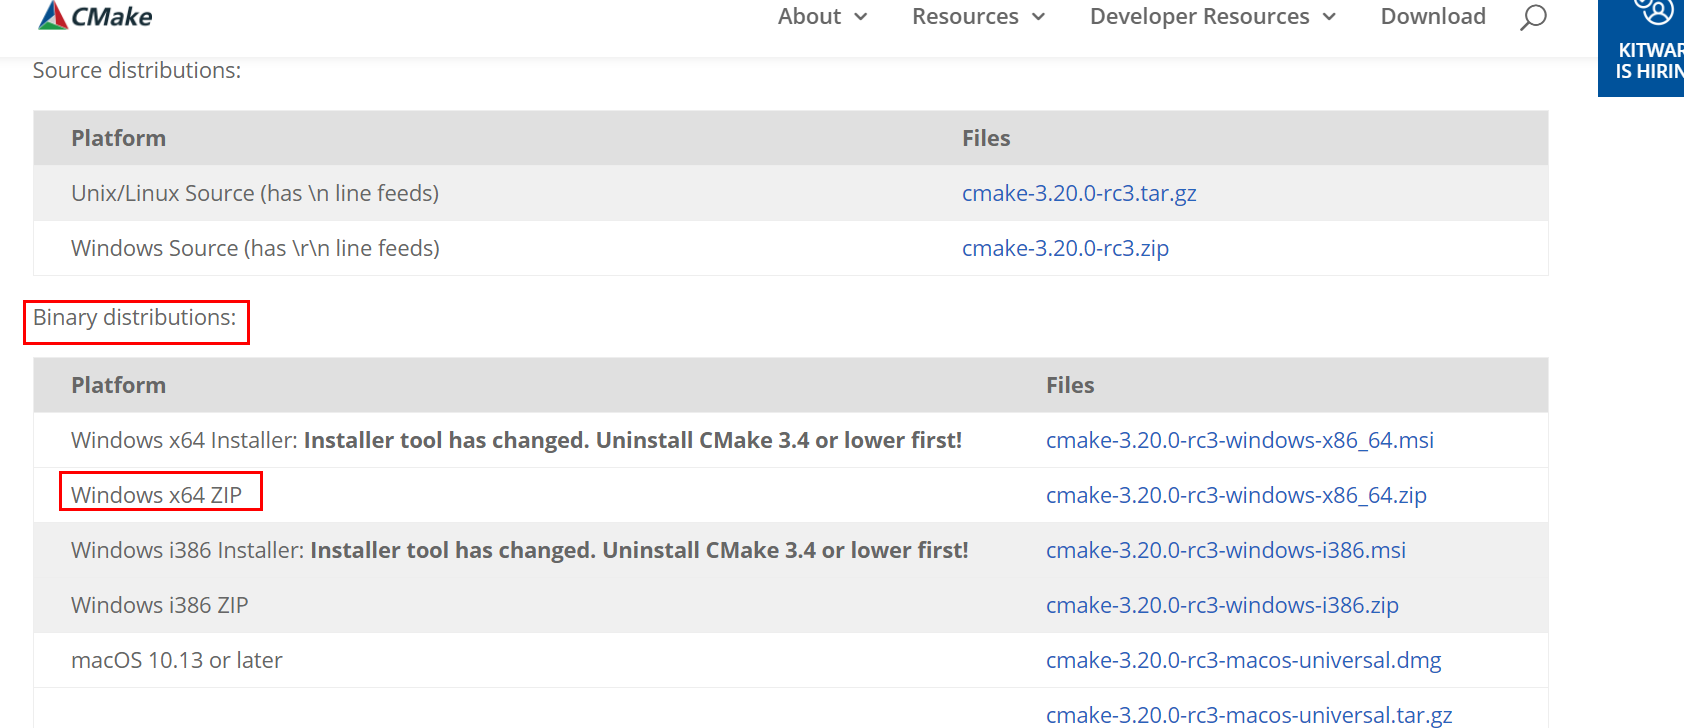
Task: Expand the Developer Resources chevron
Action: tap(1330, 17)
